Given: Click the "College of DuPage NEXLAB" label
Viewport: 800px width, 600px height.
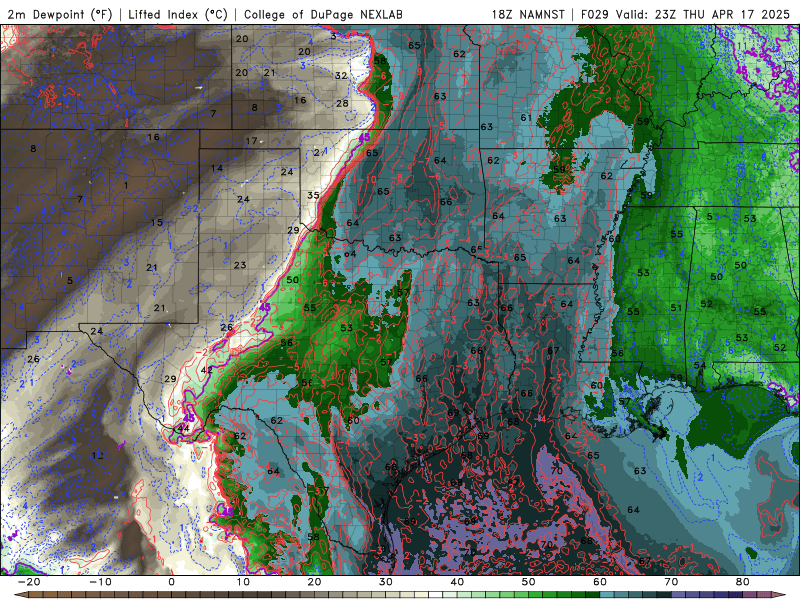Looking at the screenshot, I should coord(323,14).
